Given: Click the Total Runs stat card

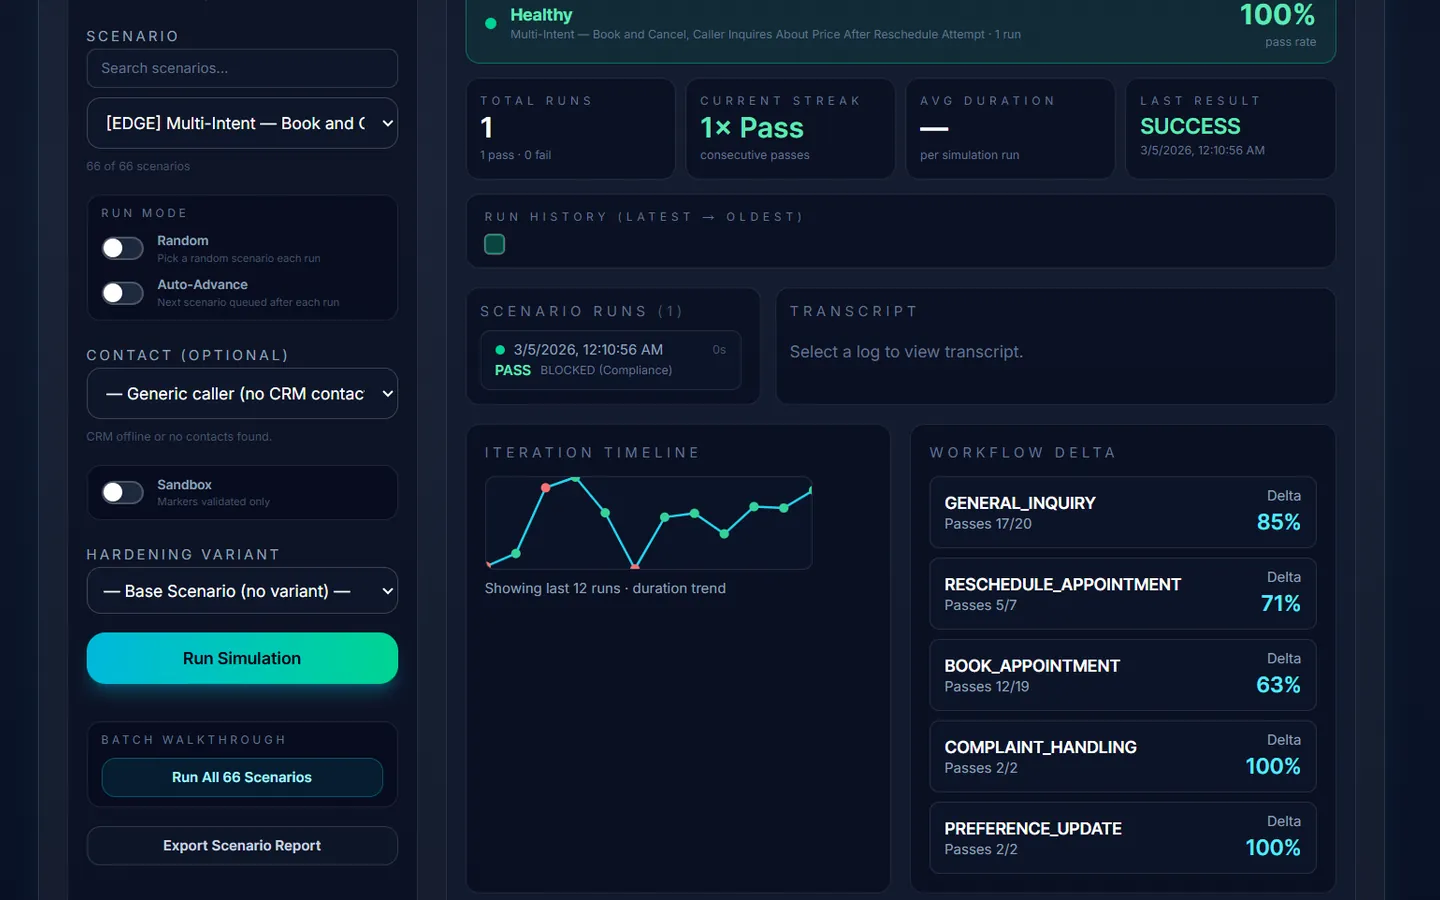Looking at the screenshot, I should point(571,129).
